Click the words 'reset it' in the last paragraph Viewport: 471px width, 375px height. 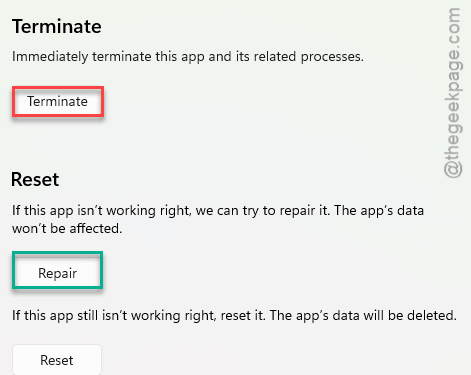pos(243,315)
